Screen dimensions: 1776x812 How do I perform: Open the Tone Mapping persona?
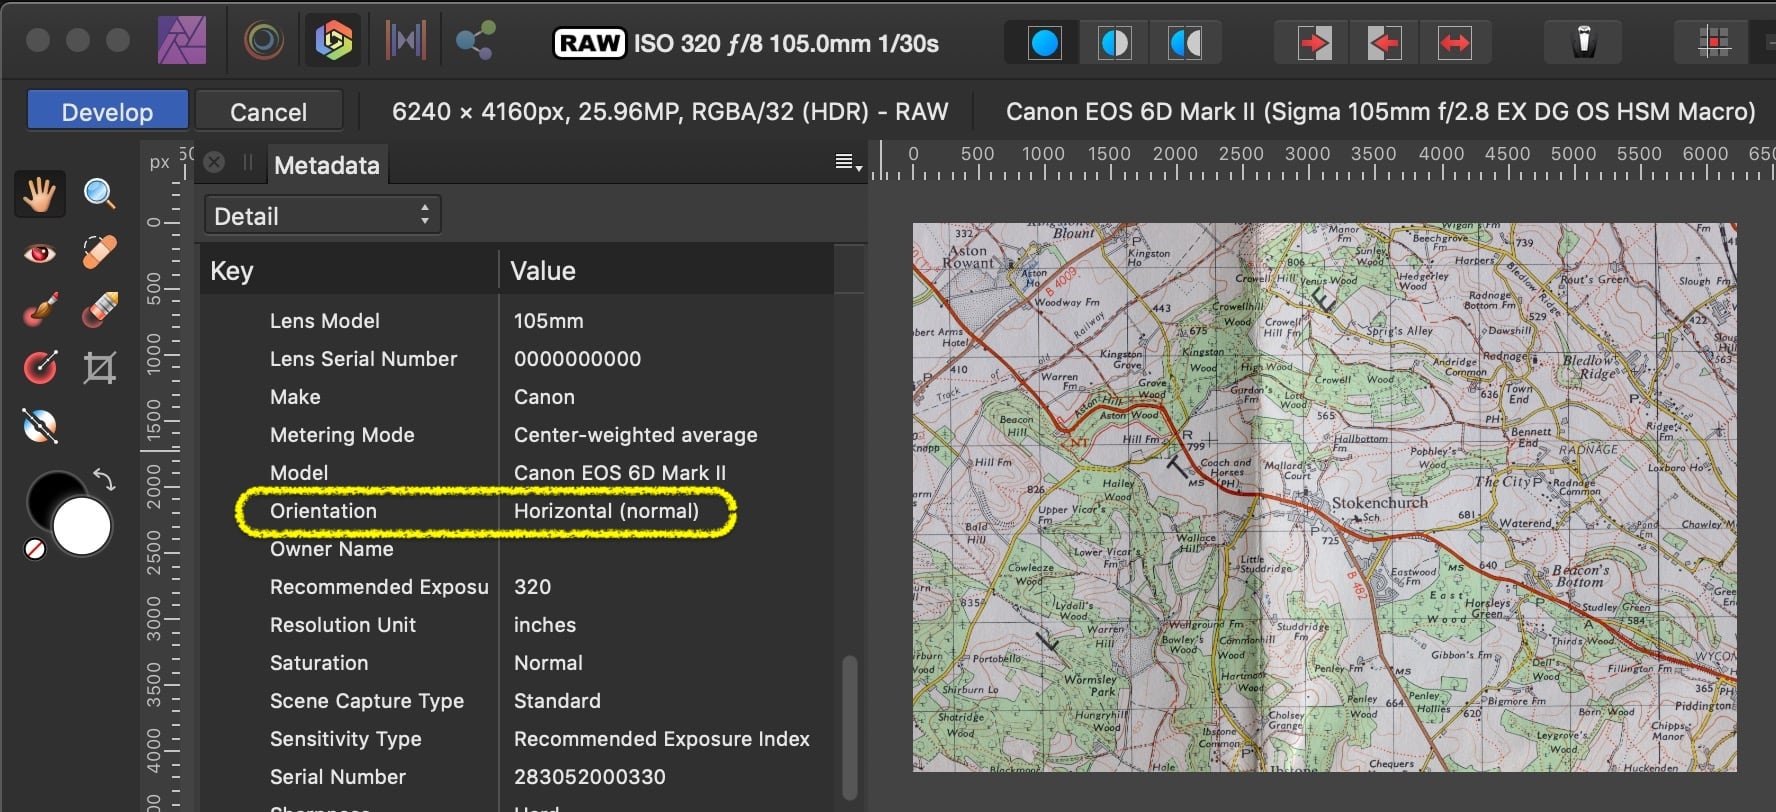(405, 42)
